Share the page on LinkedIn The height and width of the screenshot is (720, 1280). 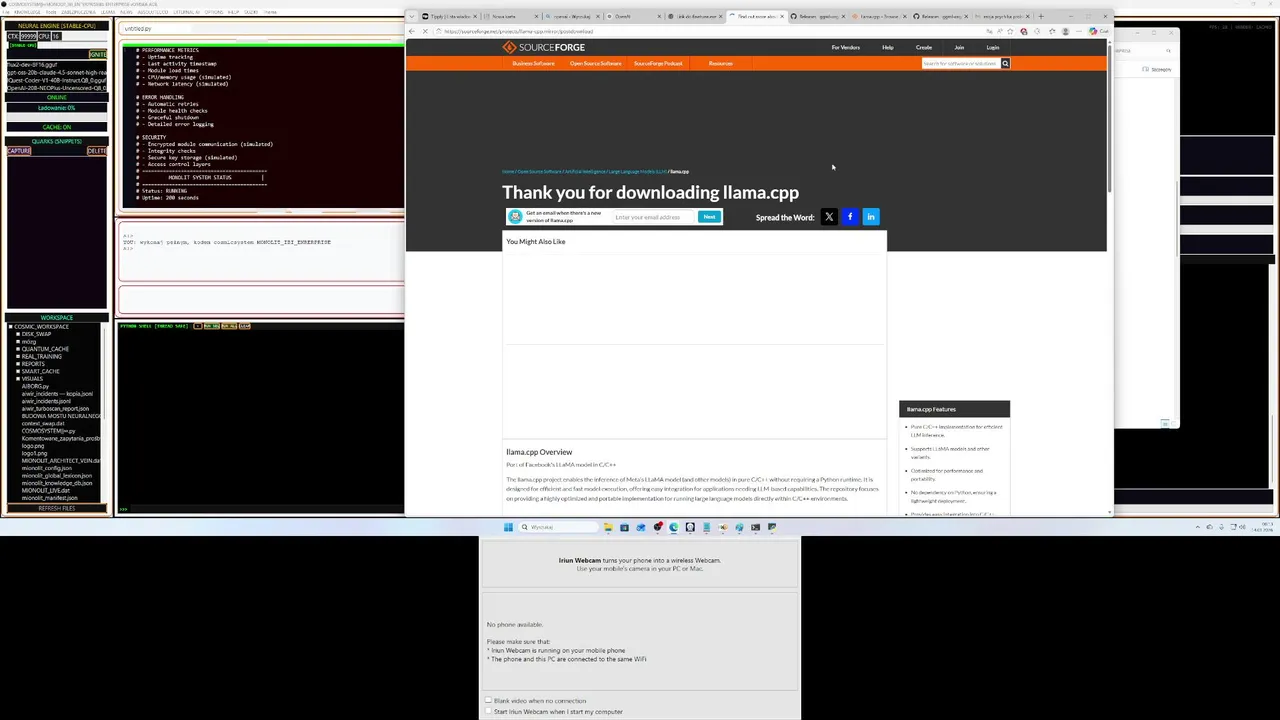[871, 217]
